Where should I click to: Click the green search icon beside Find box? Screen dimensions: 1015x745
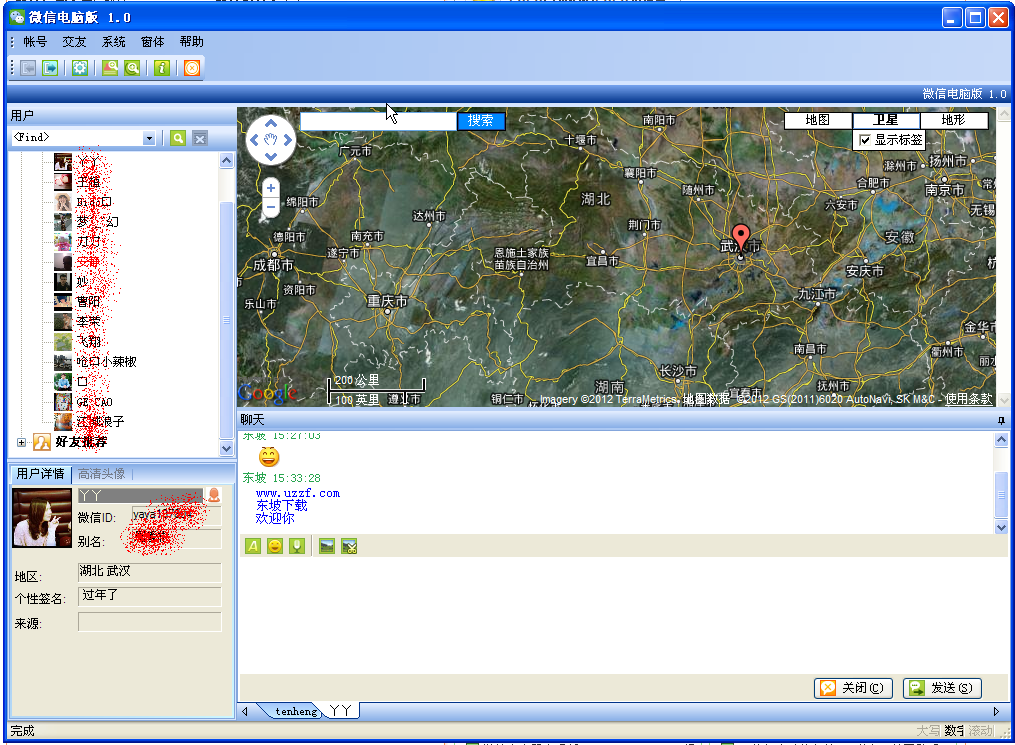tap(178, 138)
